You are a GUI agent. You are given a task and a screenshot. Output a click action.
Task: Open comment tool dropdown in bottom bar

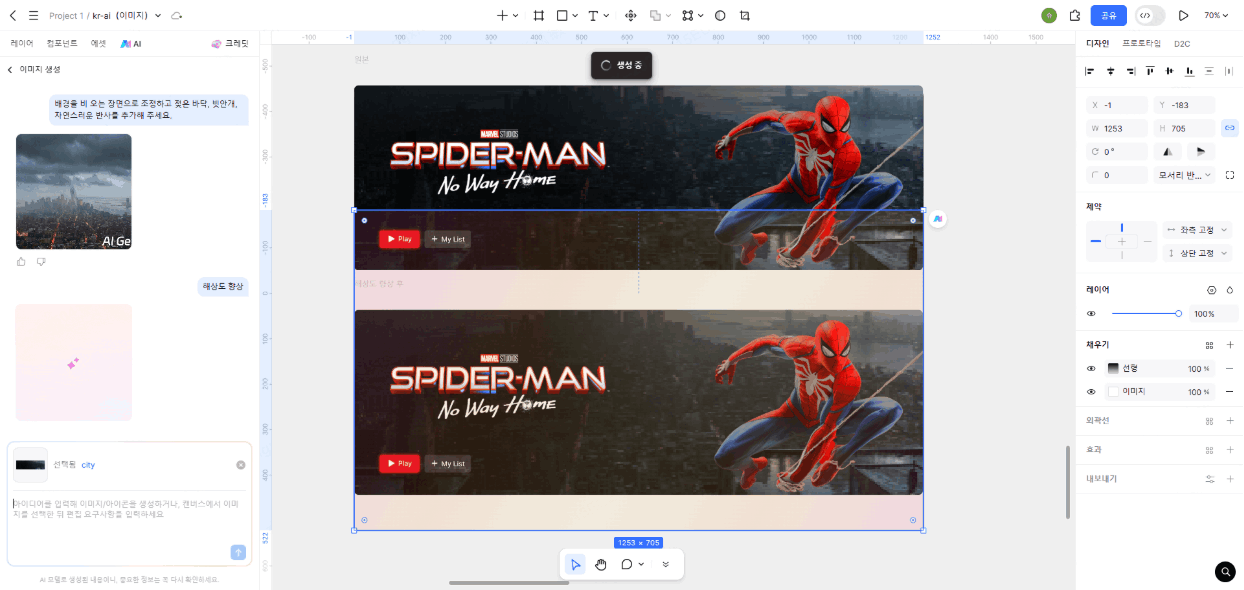coord(641,564)
